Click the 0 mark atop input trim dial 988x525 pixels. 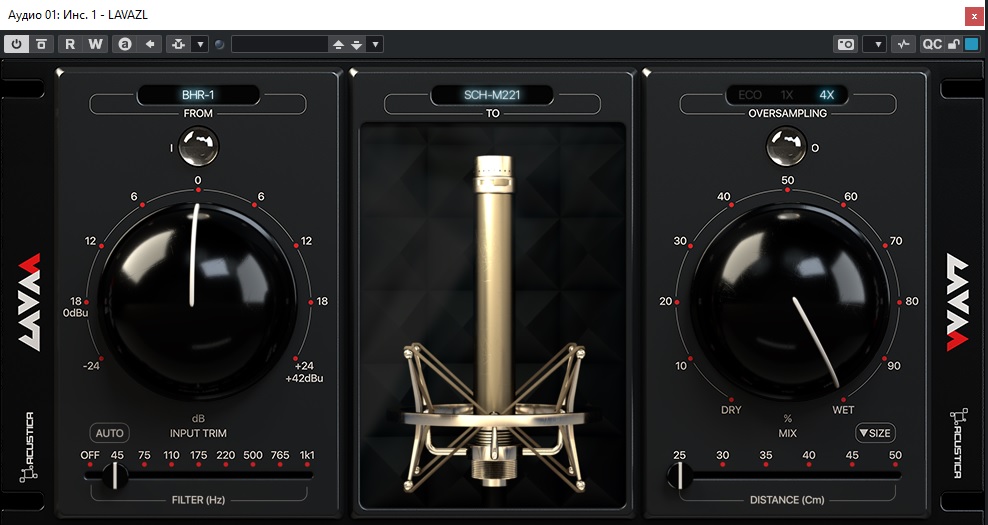point(198,180)
